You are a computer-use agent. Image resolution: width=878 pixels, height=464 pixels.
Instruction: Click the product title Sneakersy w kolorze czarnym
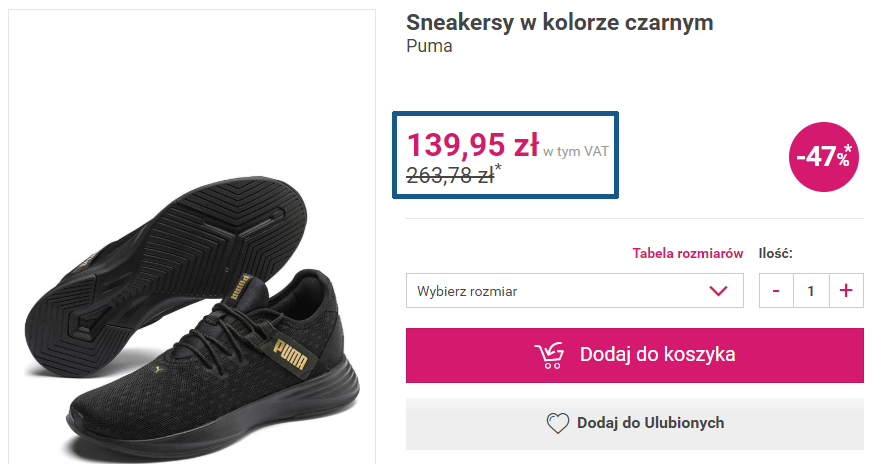coord(559,23)
